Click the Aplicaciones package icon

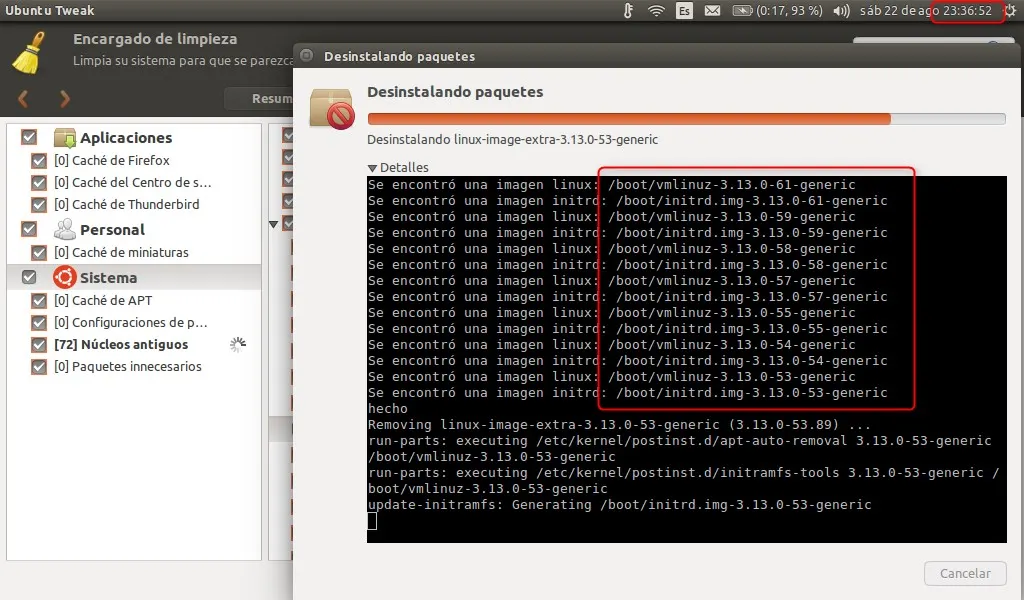click(65, 138)
